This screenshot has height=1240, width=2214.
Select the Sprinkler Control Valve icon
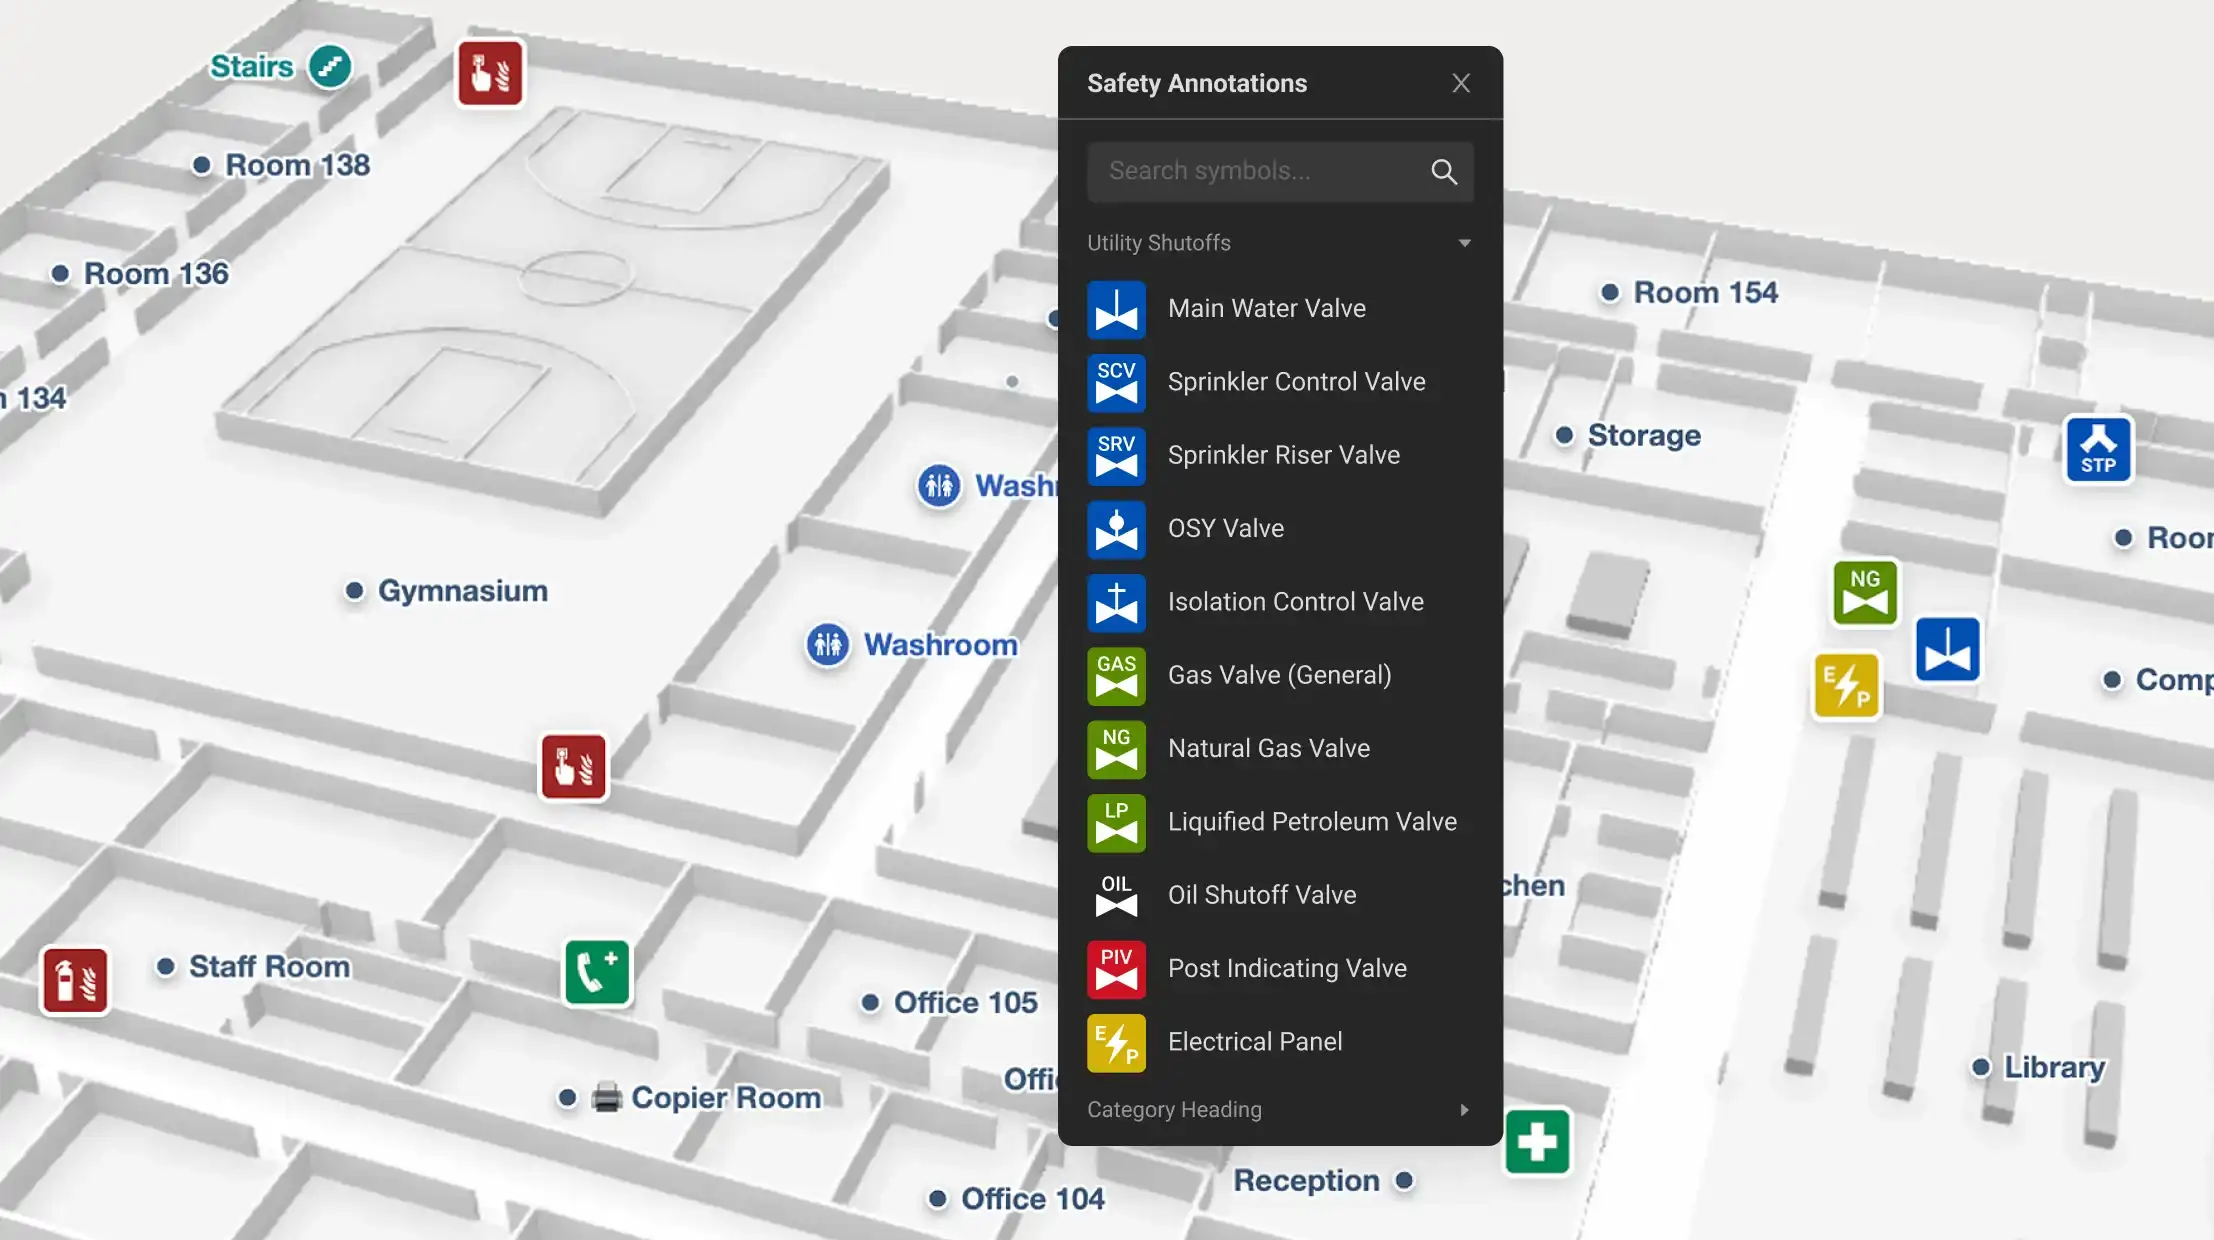[x=1116, y=382]
